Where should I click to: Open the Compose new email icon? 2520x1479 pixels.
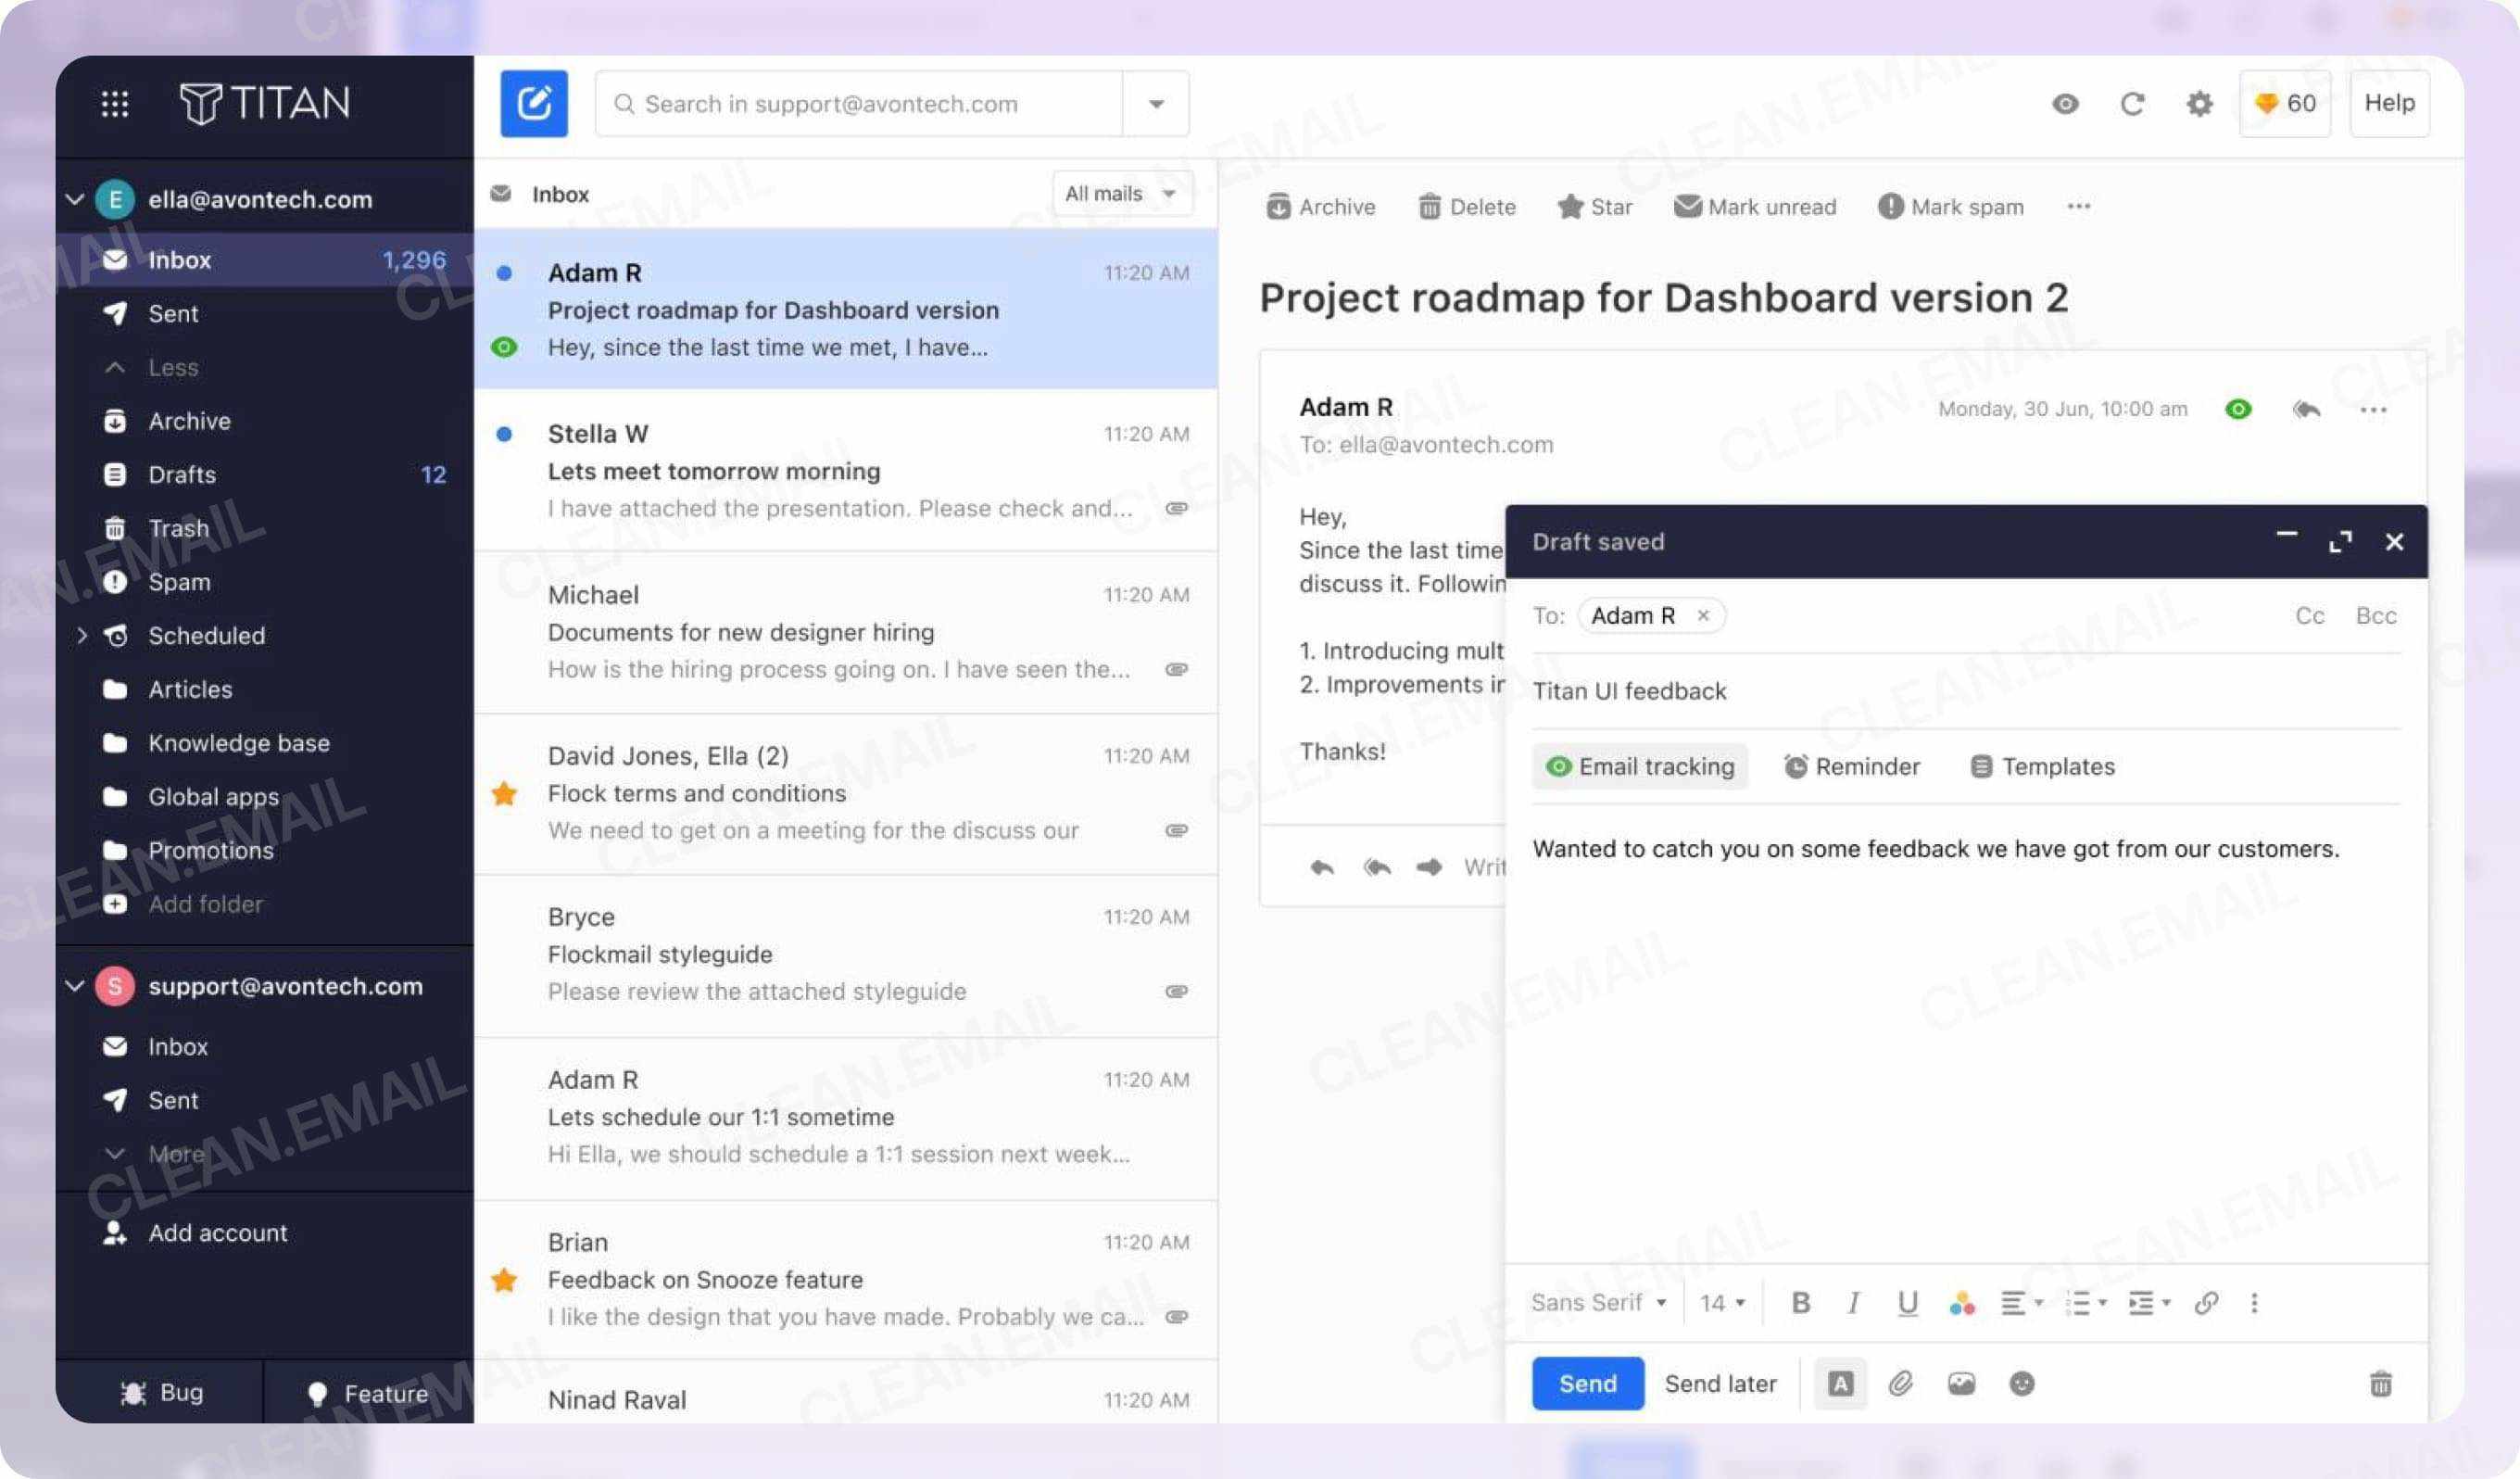click(533, 103)
